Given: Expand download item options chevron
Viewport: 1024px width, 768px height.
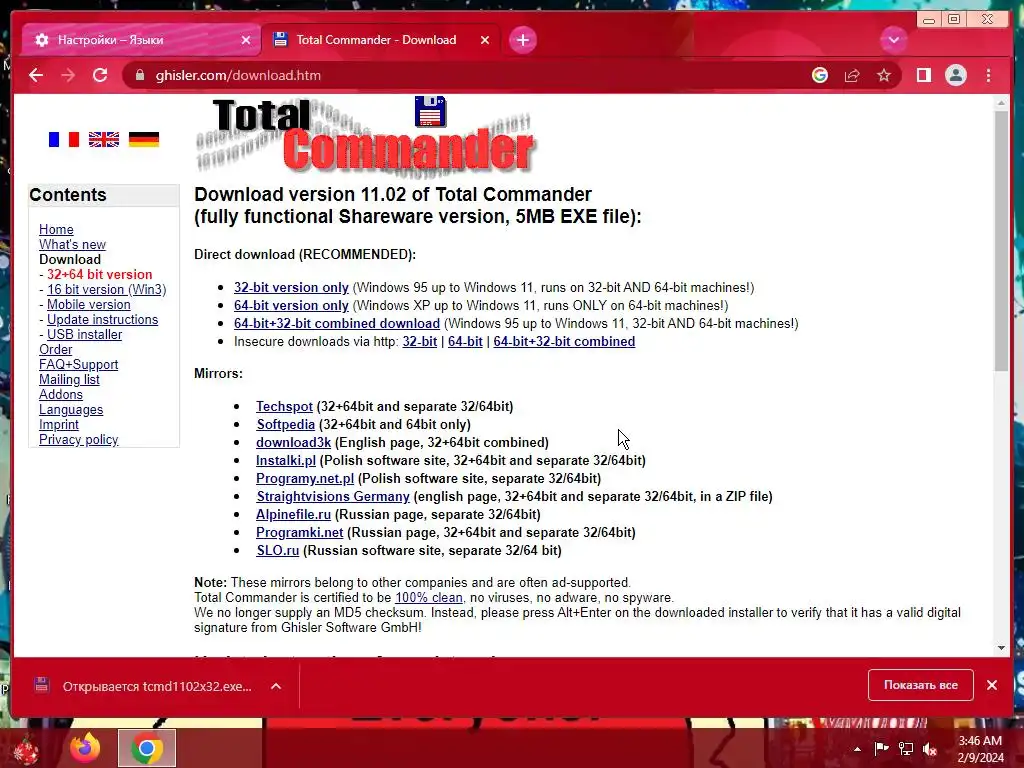Looking at the screenshot, I should click(x=276, y=686).
